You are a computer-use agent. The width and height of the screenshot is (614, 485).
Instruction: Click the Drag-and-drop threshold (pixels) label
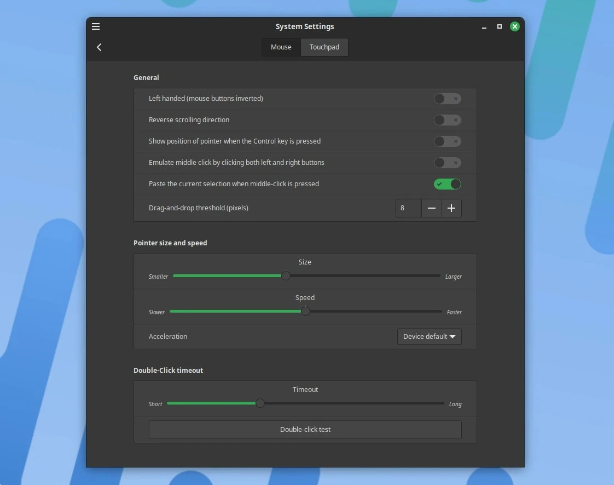(198, 208)
